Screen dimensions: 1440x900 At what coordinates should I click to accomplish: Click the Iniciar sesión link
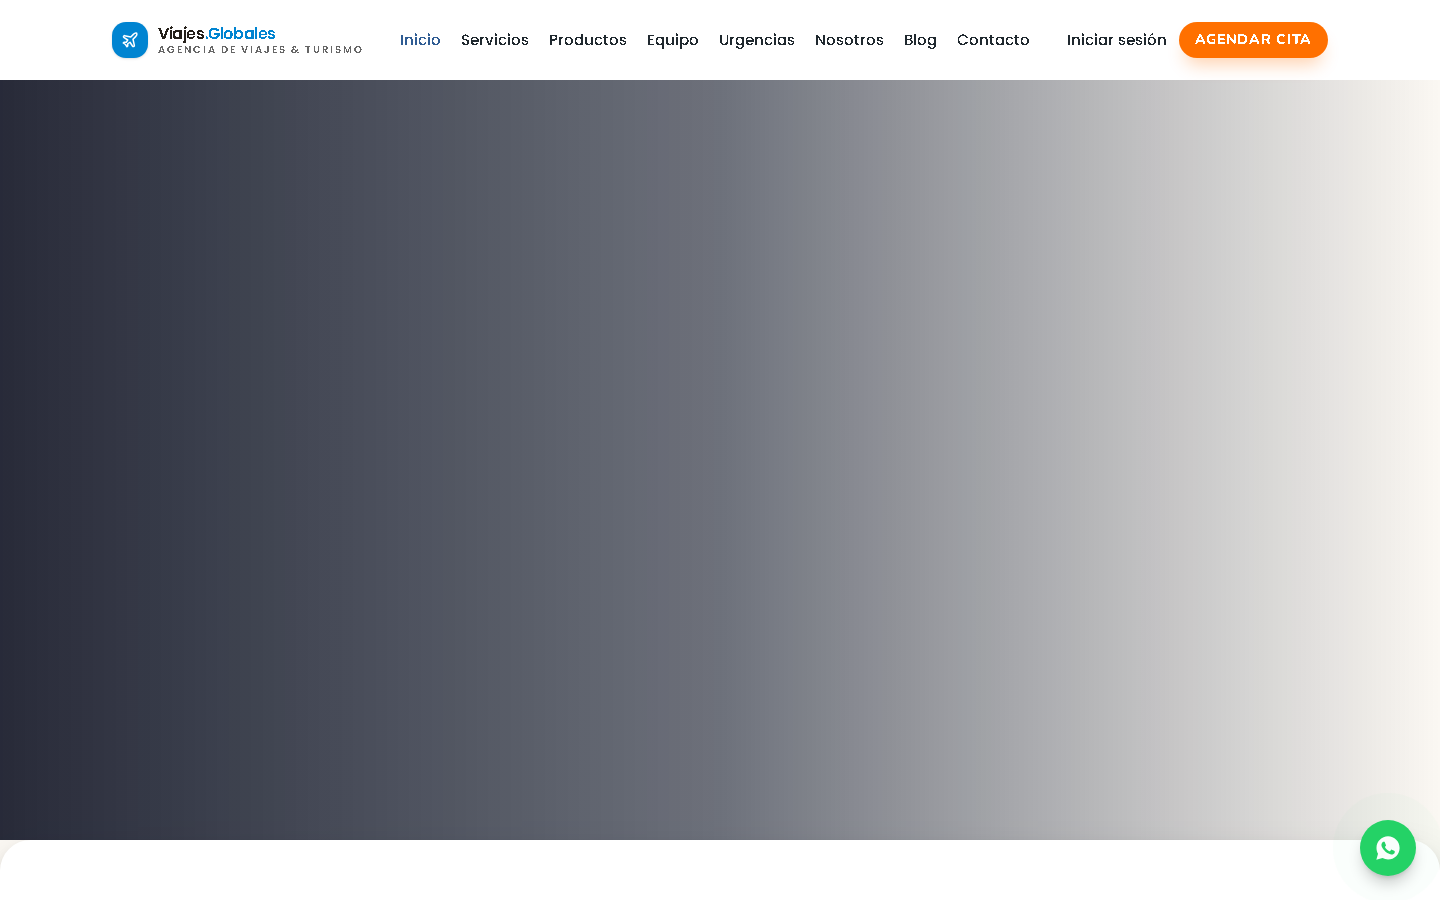[1117, 40]
